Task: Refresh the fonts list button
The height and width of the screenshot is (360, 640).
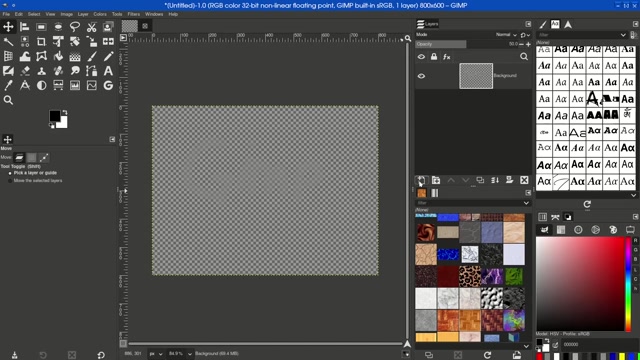Action: coord(587,204)
